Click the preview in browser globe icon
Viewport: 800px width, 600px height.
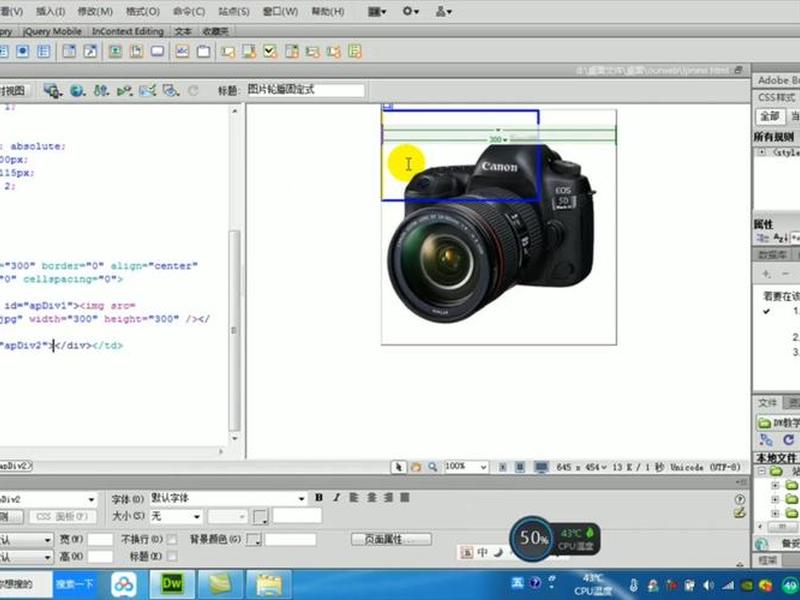[x=78, y=91]
